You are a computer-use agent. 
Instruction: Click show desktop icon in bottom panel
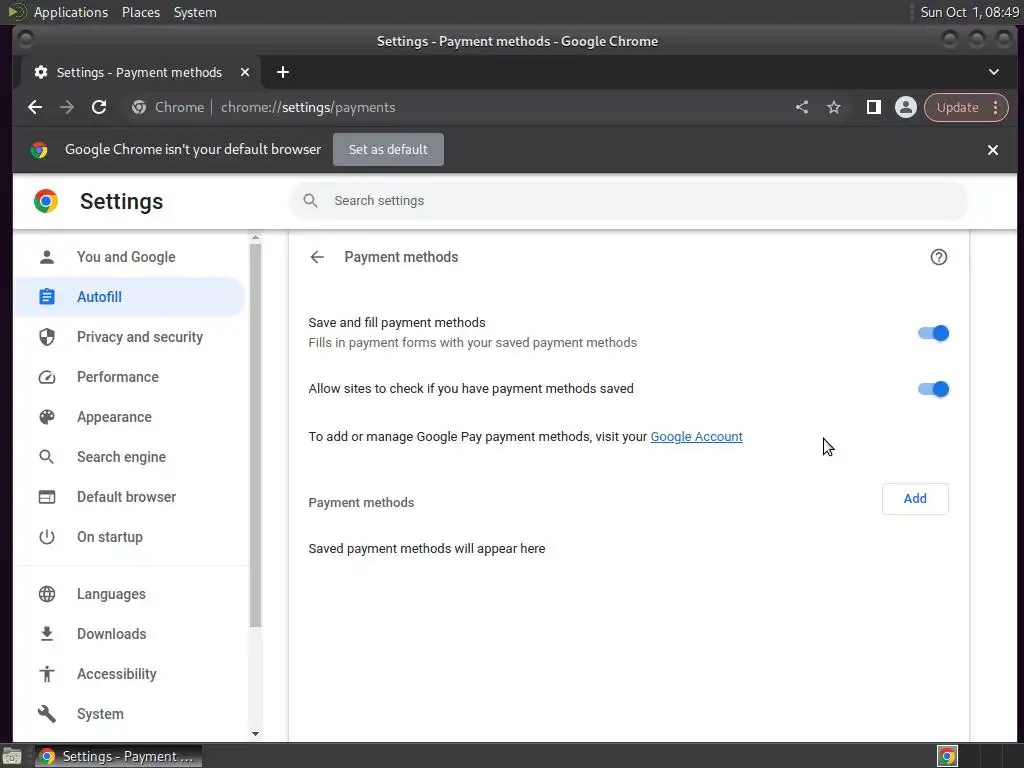12,756
